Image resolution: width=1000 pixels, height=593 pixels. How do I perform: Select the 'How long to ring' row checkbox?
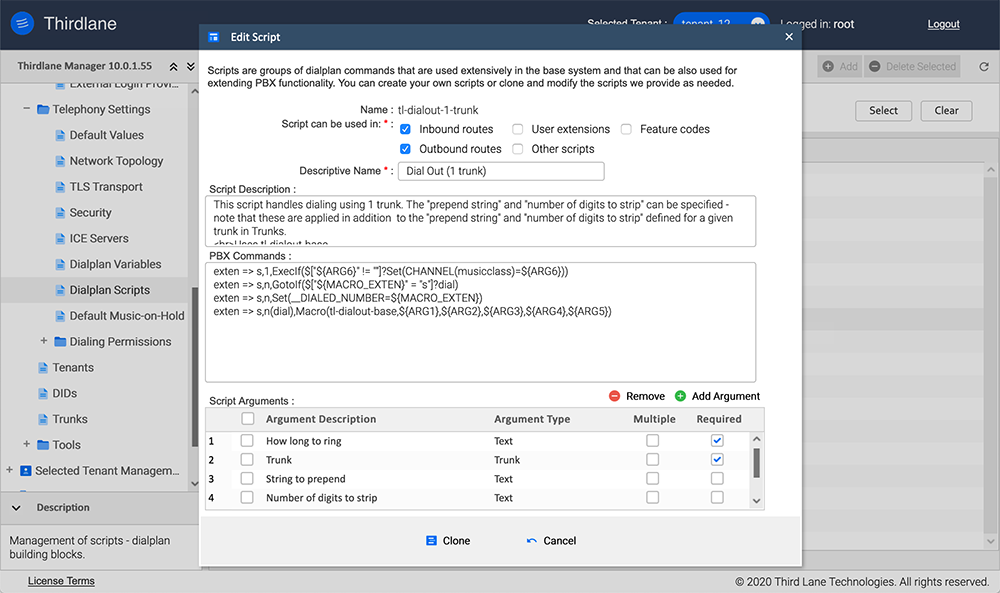click(247, 441)
